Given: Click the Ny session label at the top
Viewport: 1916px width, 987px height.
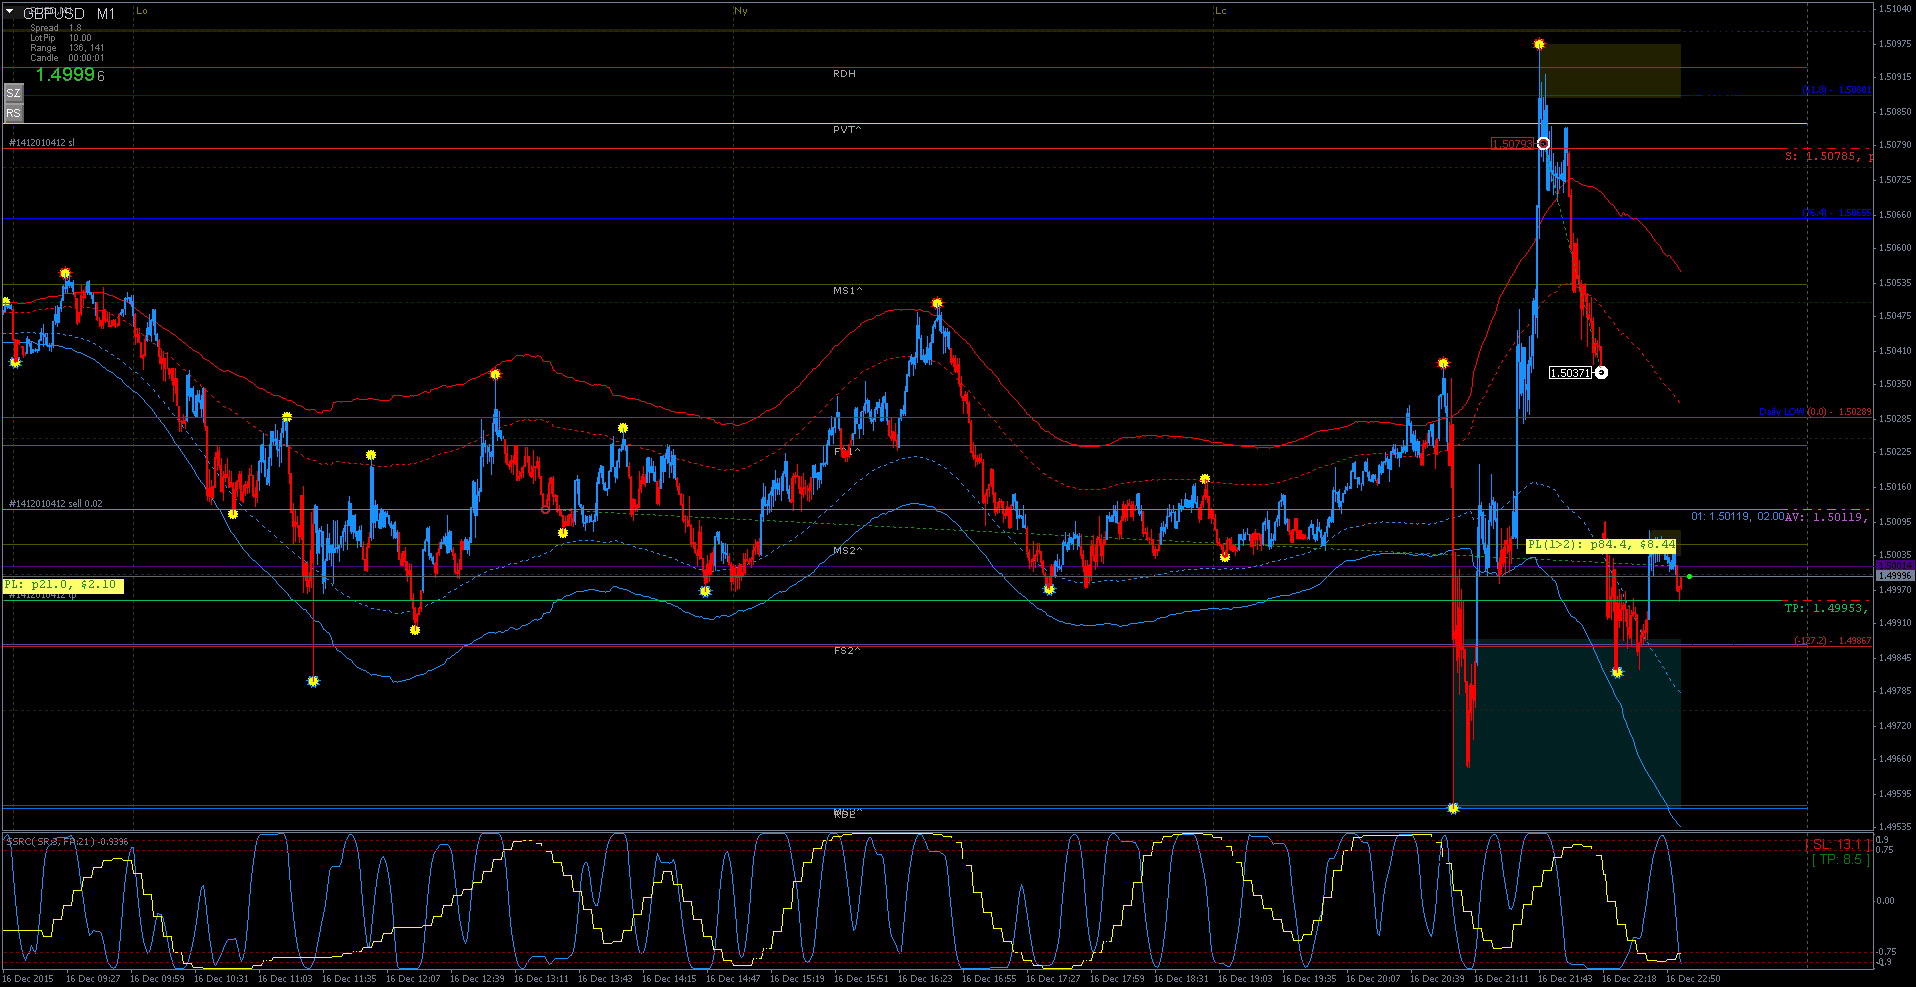Looking at the screenshot, I should click(x=741, y=11).
